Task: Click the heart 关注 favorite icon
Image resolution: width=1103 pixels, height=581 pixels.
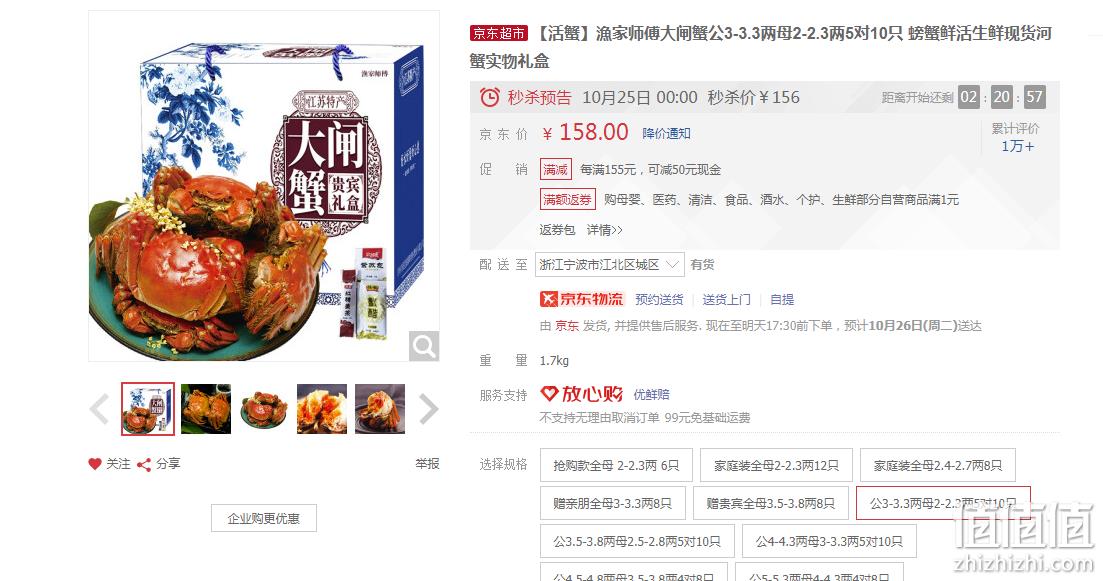Action: click(x=95, y=464)
